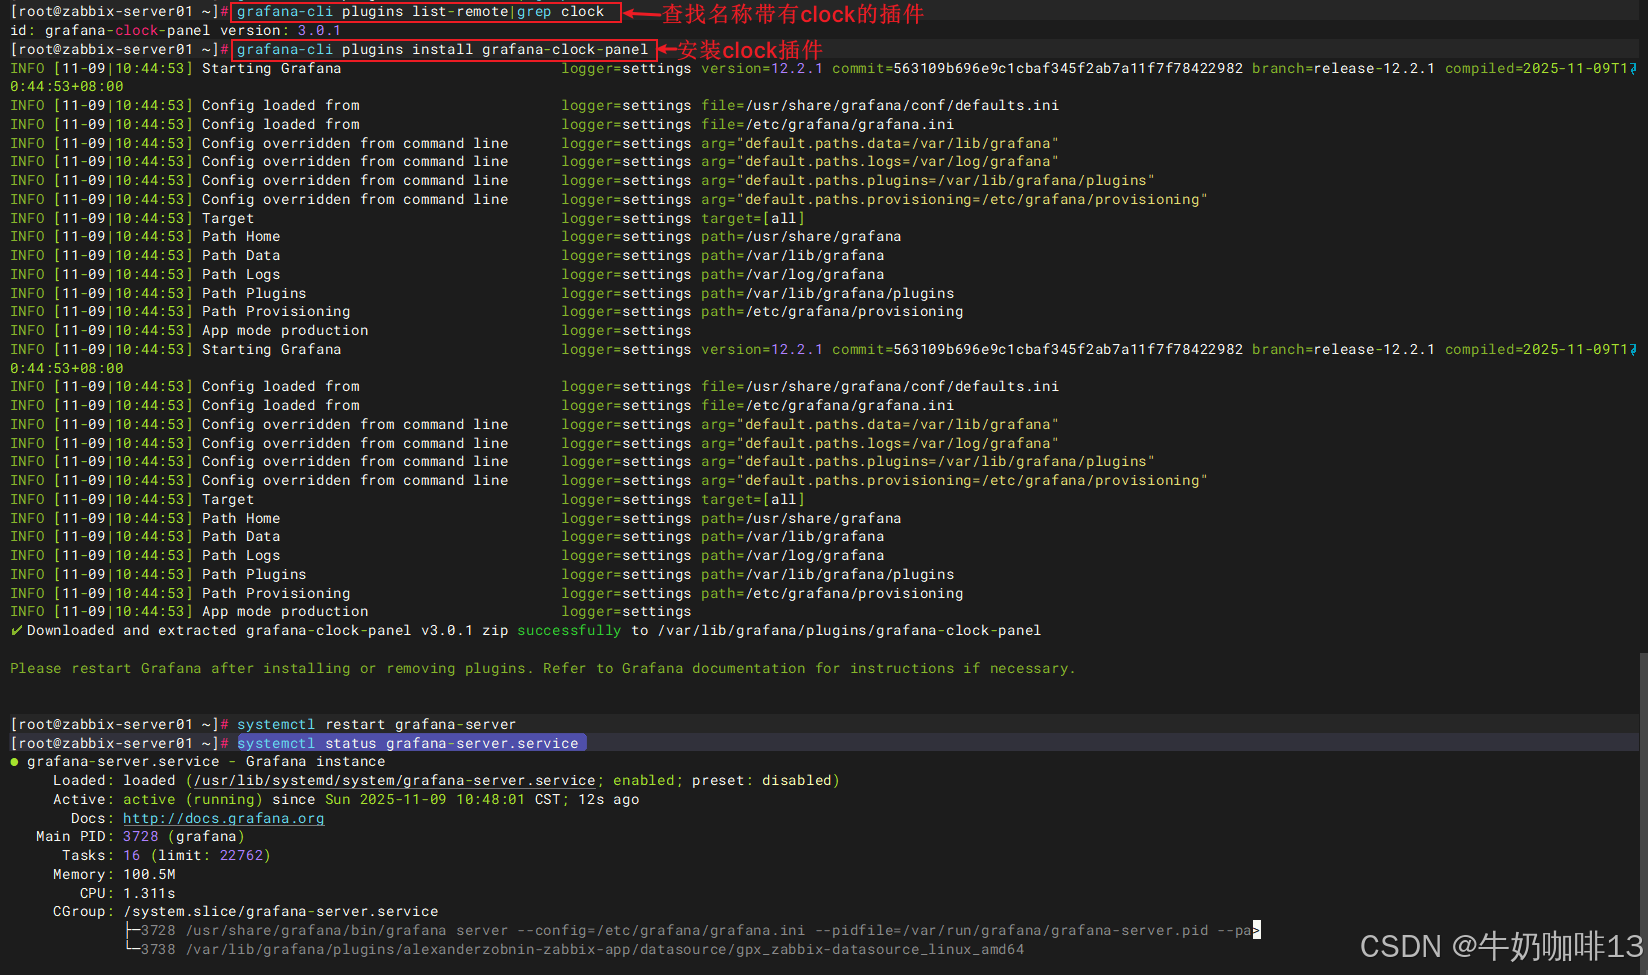Click '12s ago' in the Active line
The image size is (1648, 975).
click(x=609, y=799)
